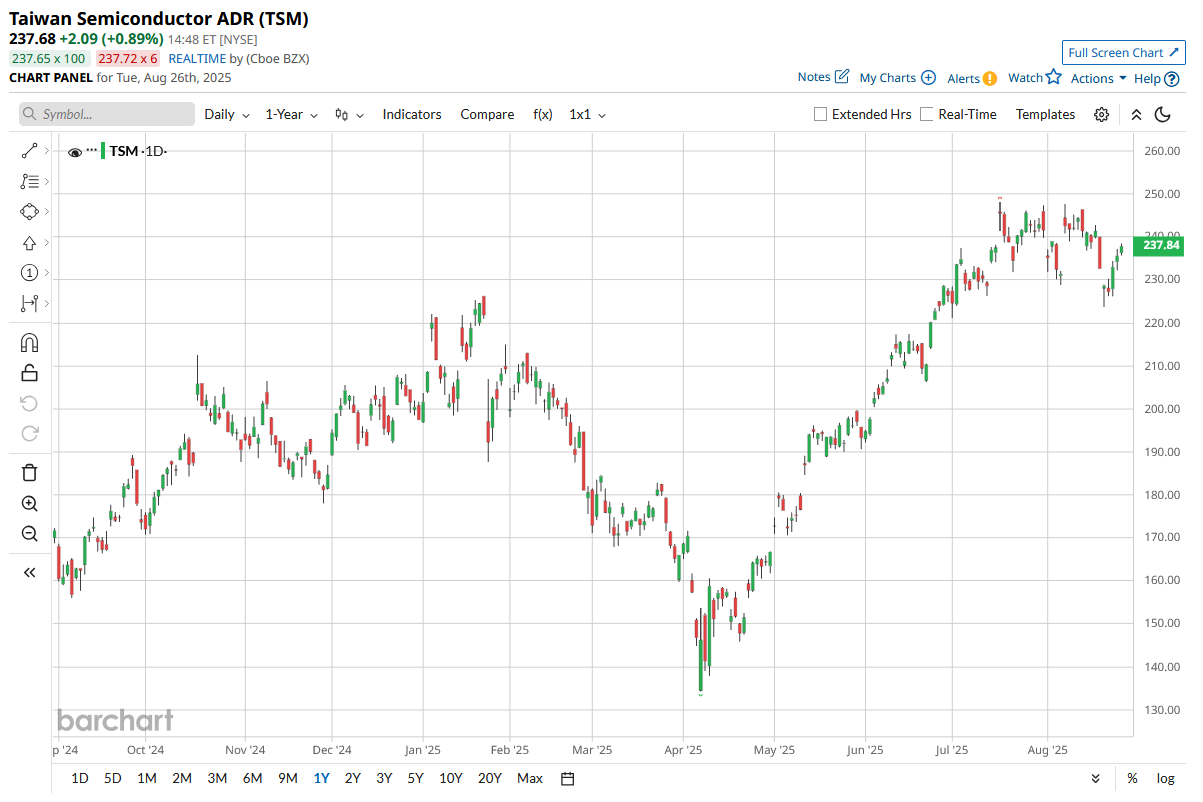This screenshot has width=1203, height=802.
Task: Open the candlestick chart type dropdown
Action: [349, 114]
